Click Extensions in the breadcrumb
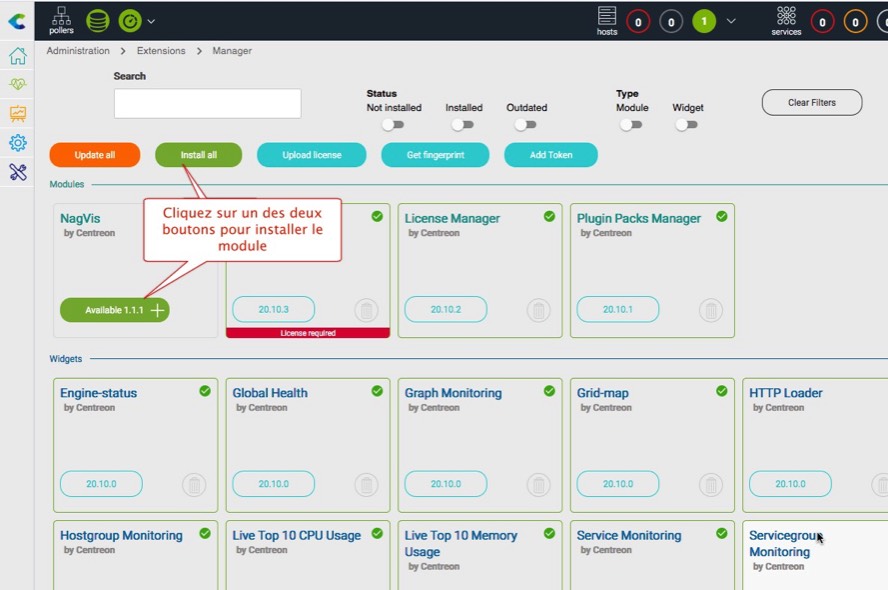The height and width of the screenshot is (590, 888). pyautogui.click(x=161, y=51)
